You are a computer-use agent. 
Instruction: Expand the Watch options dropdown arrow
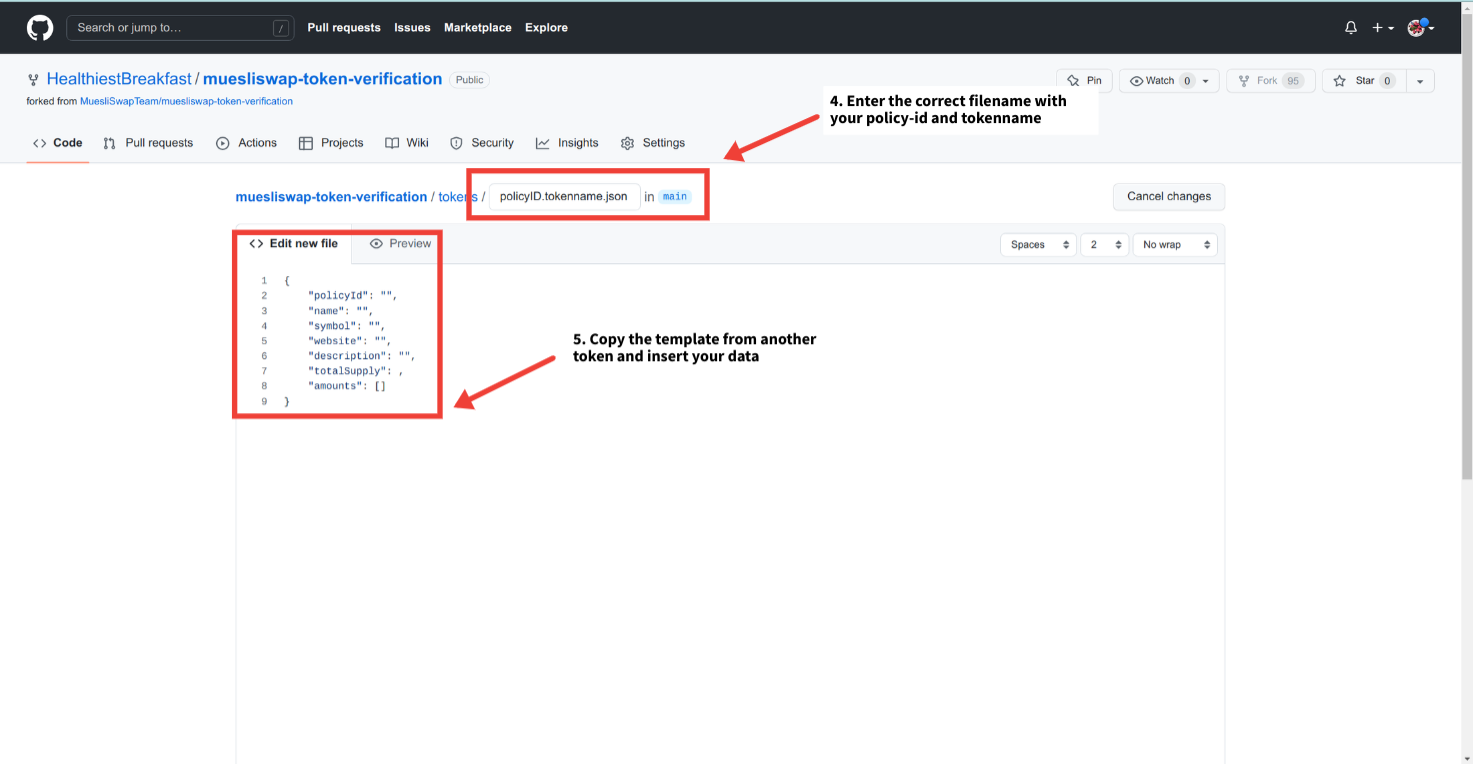tap(1206, 81)
